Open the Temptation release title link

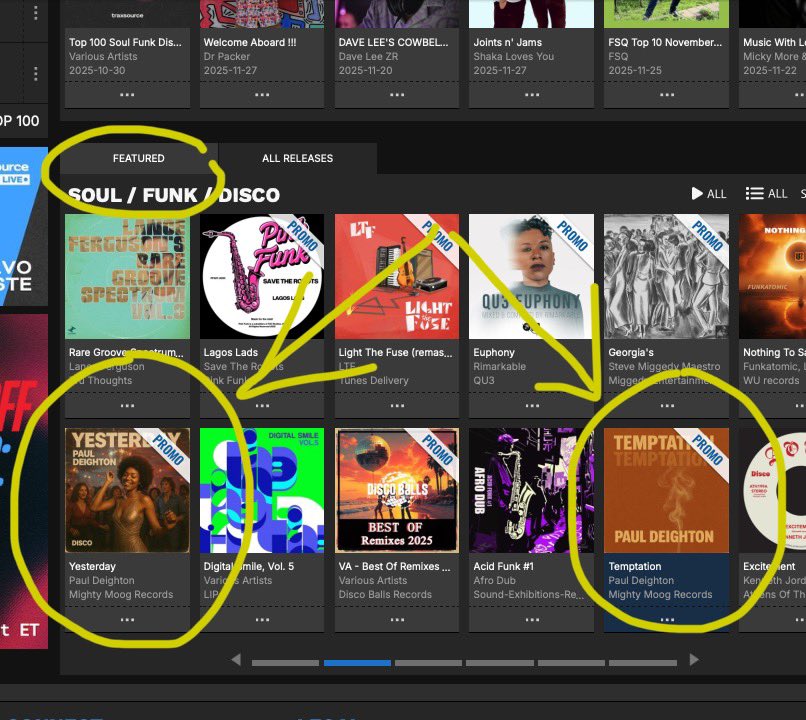tap(635, 566)
